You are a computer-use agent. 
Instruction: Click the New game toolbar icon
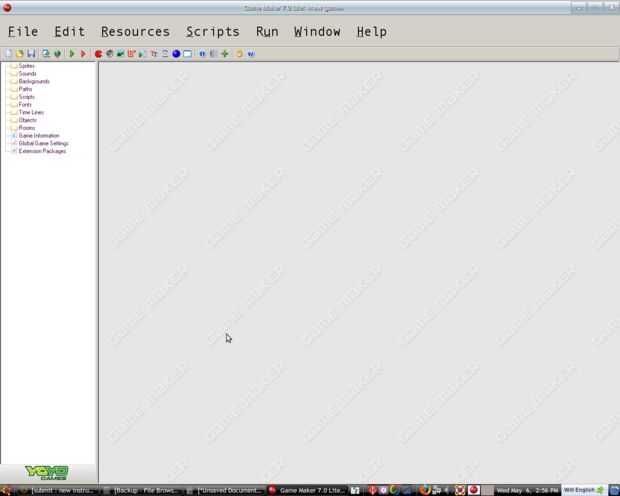8,53
